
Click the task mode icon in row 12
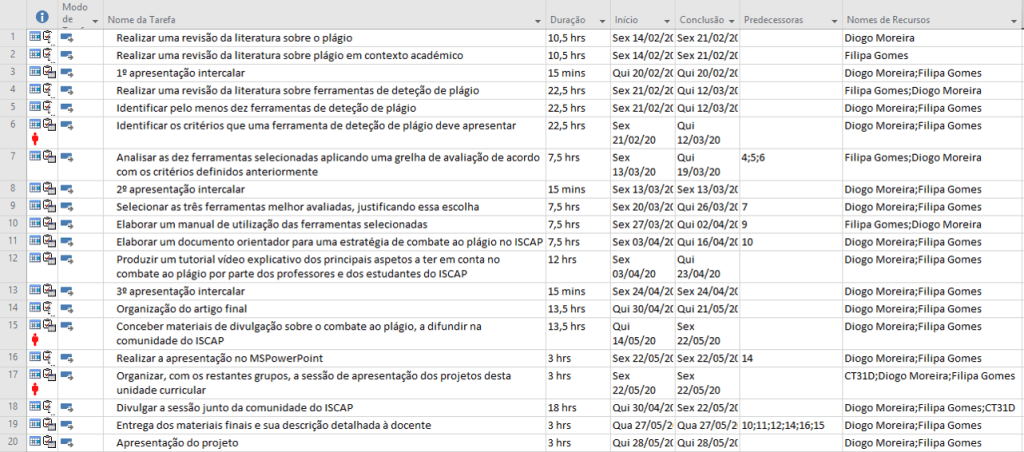click(67, 259)
